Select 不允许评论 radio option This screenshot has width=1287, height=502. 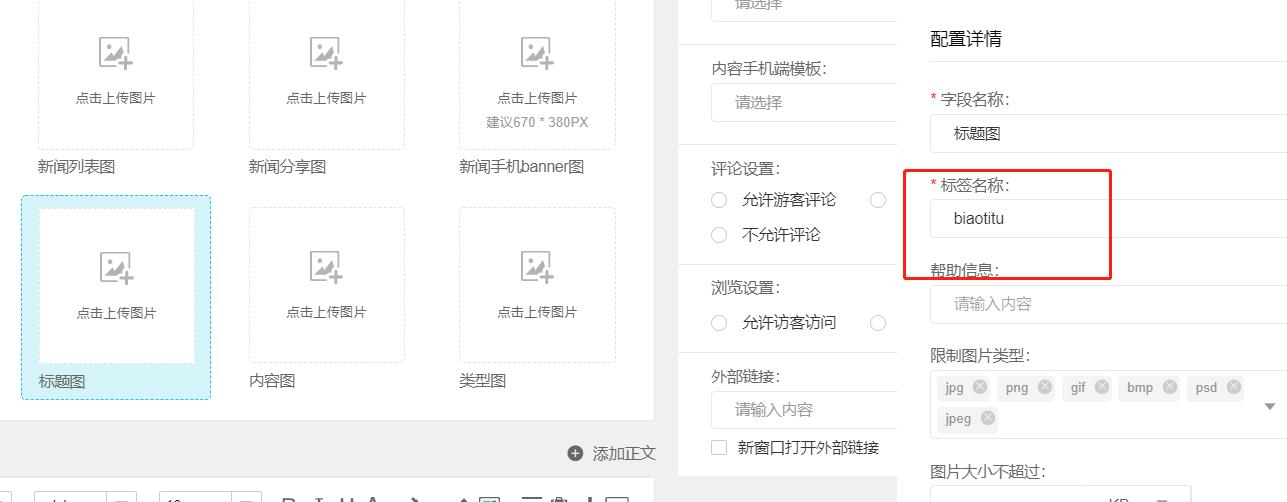[x=719, y=235]
